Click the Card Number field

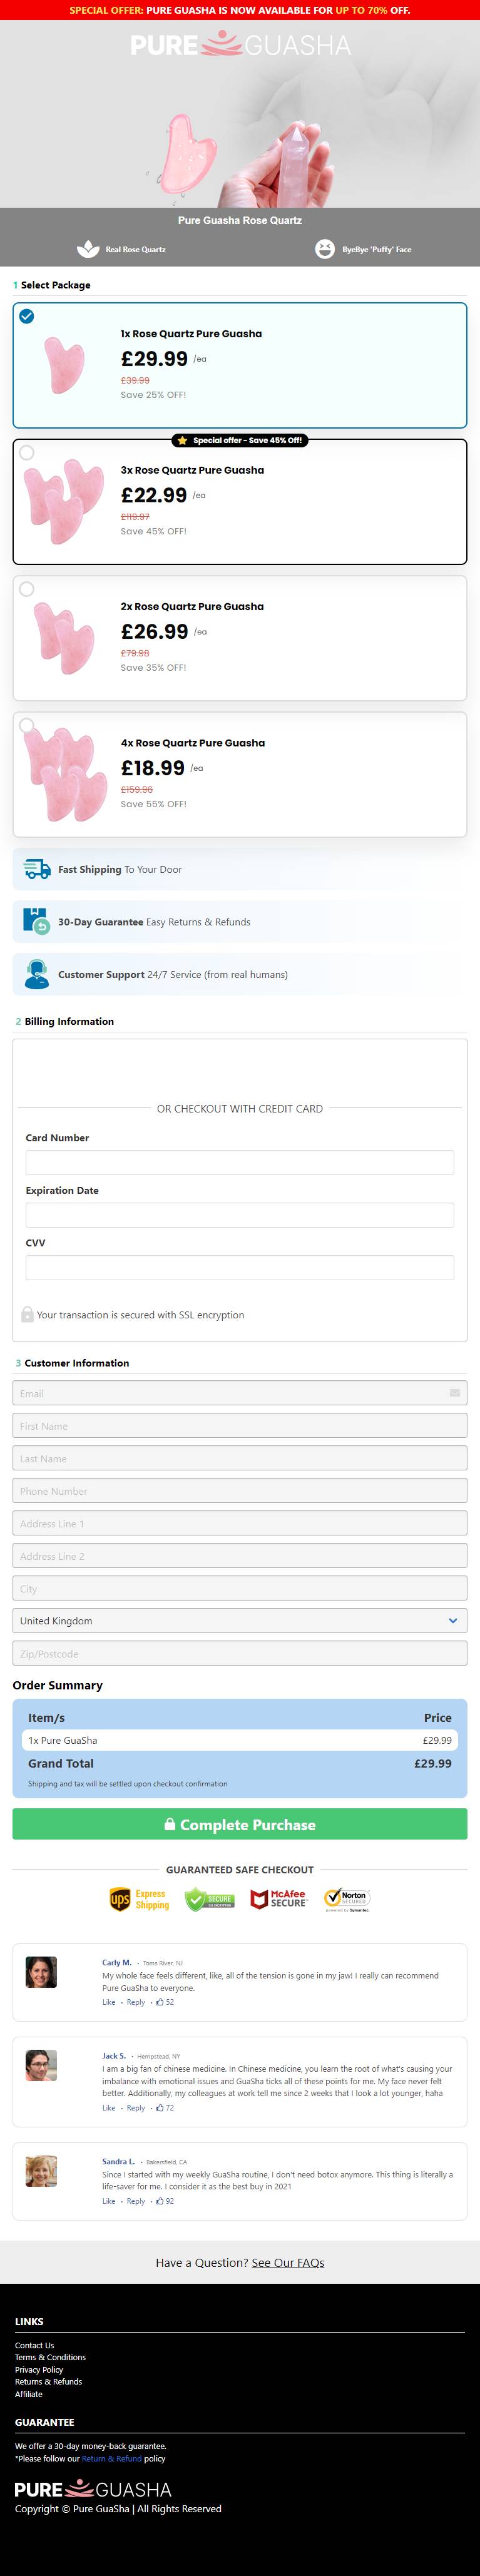tap(240, 1162)
